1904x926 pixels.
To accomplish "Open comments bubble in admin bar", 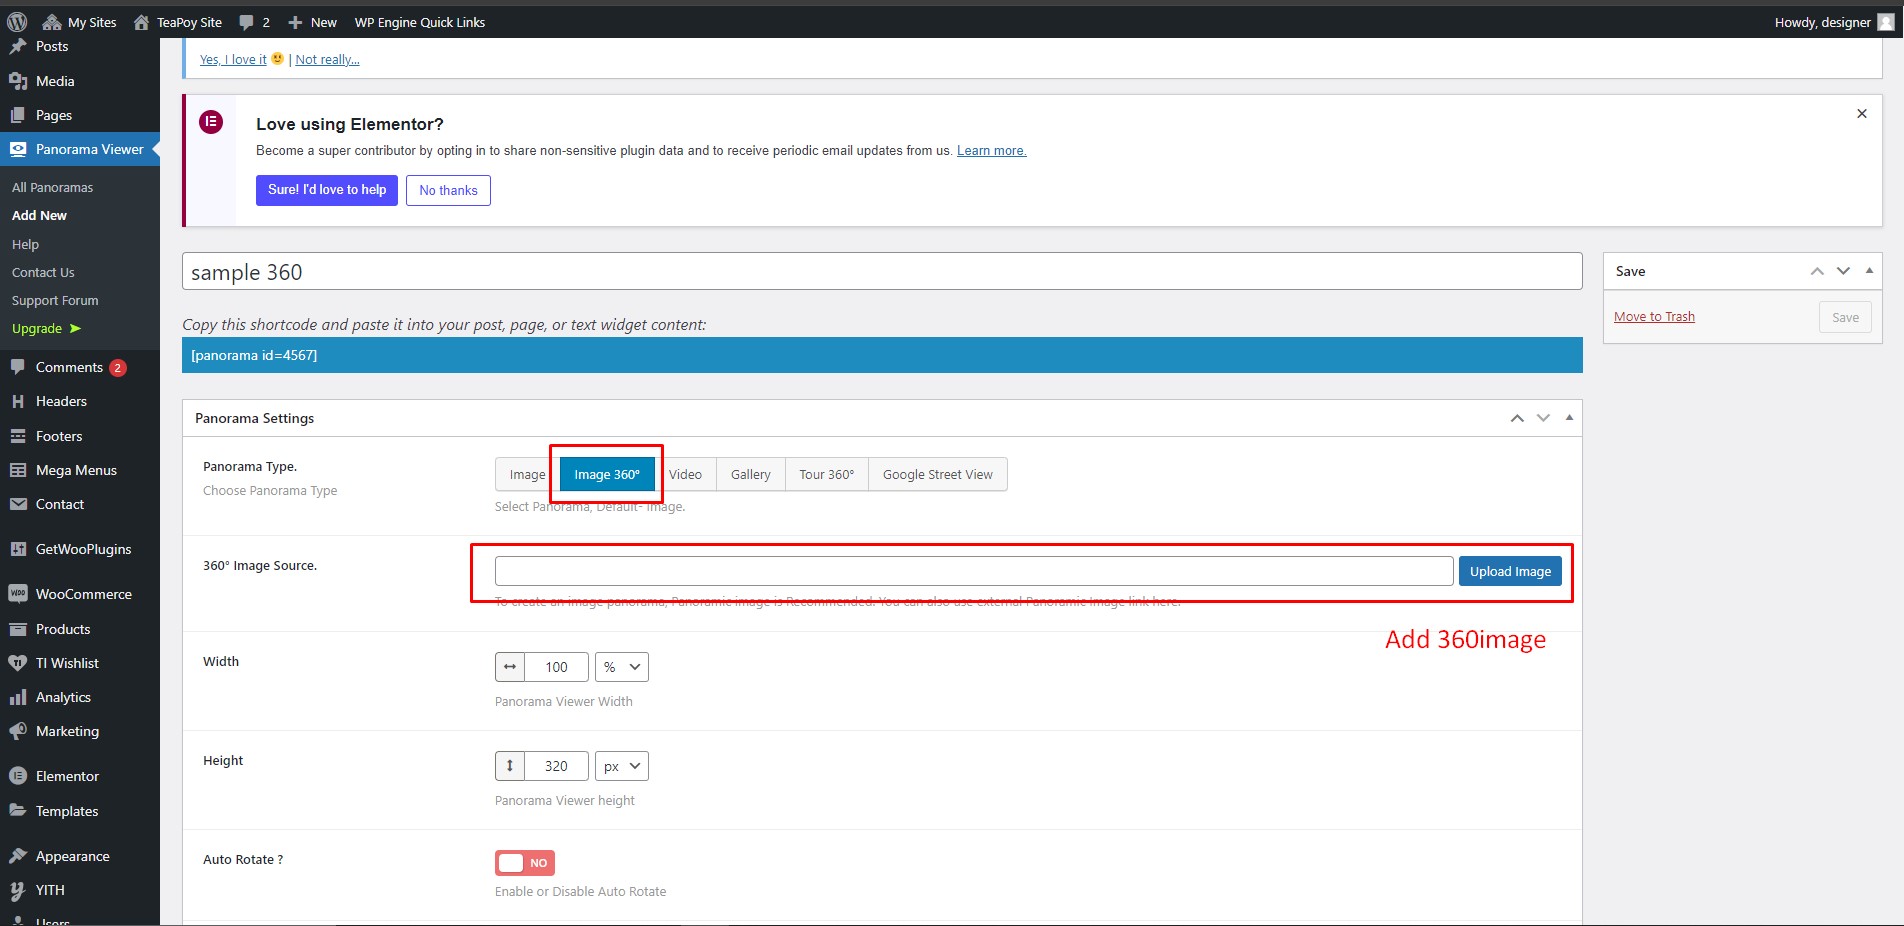I will pyautogui.click(x=254, y=22).
